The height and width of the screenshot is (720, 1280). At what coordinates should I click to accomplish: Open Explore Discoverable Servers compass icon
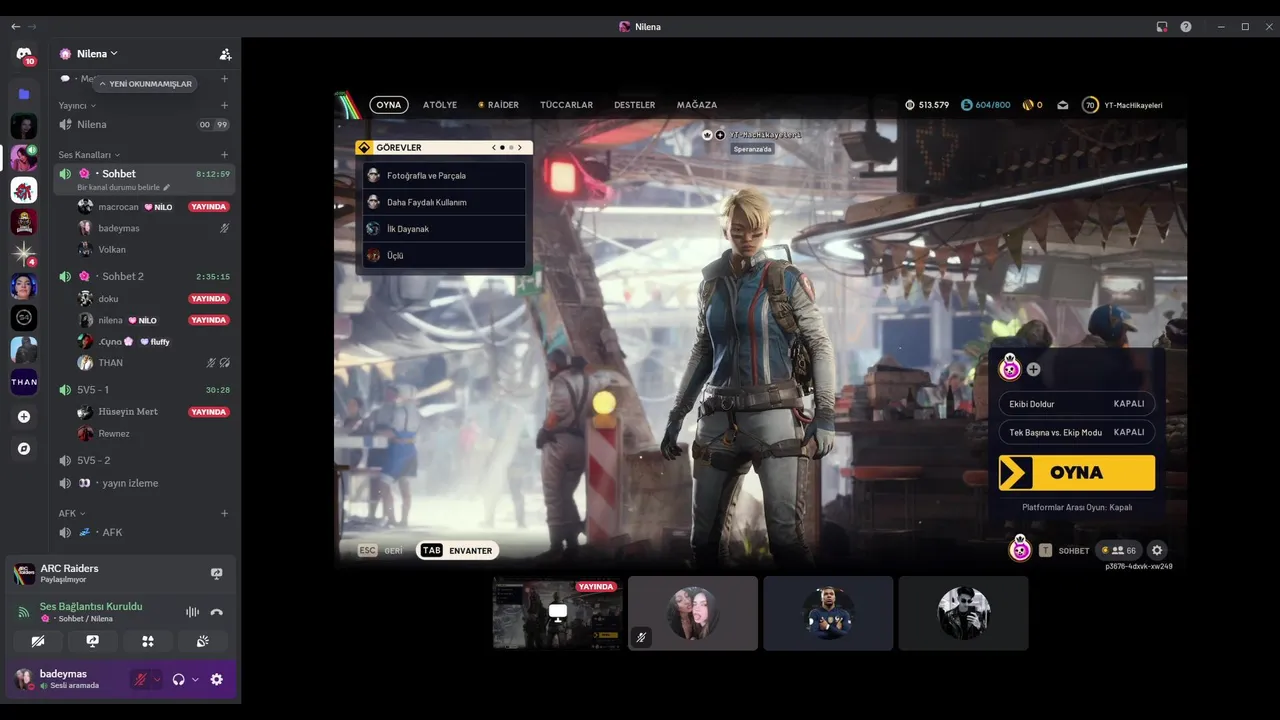point(24,449)
